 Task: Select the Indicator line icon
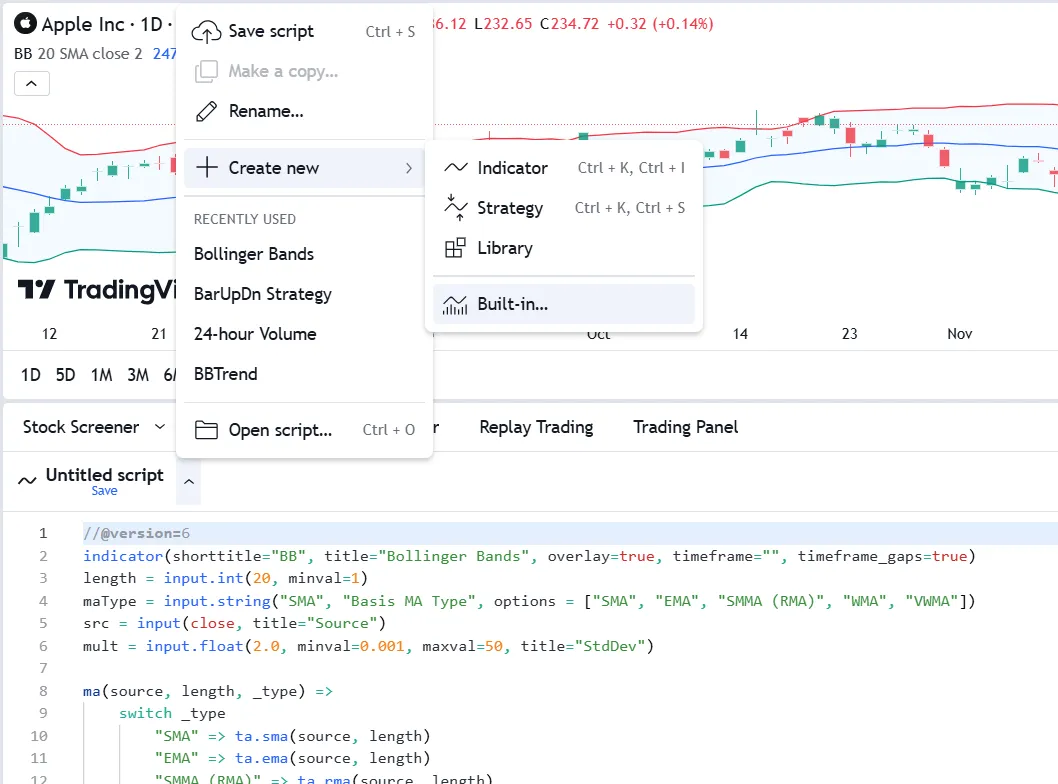tap(456, 168)
